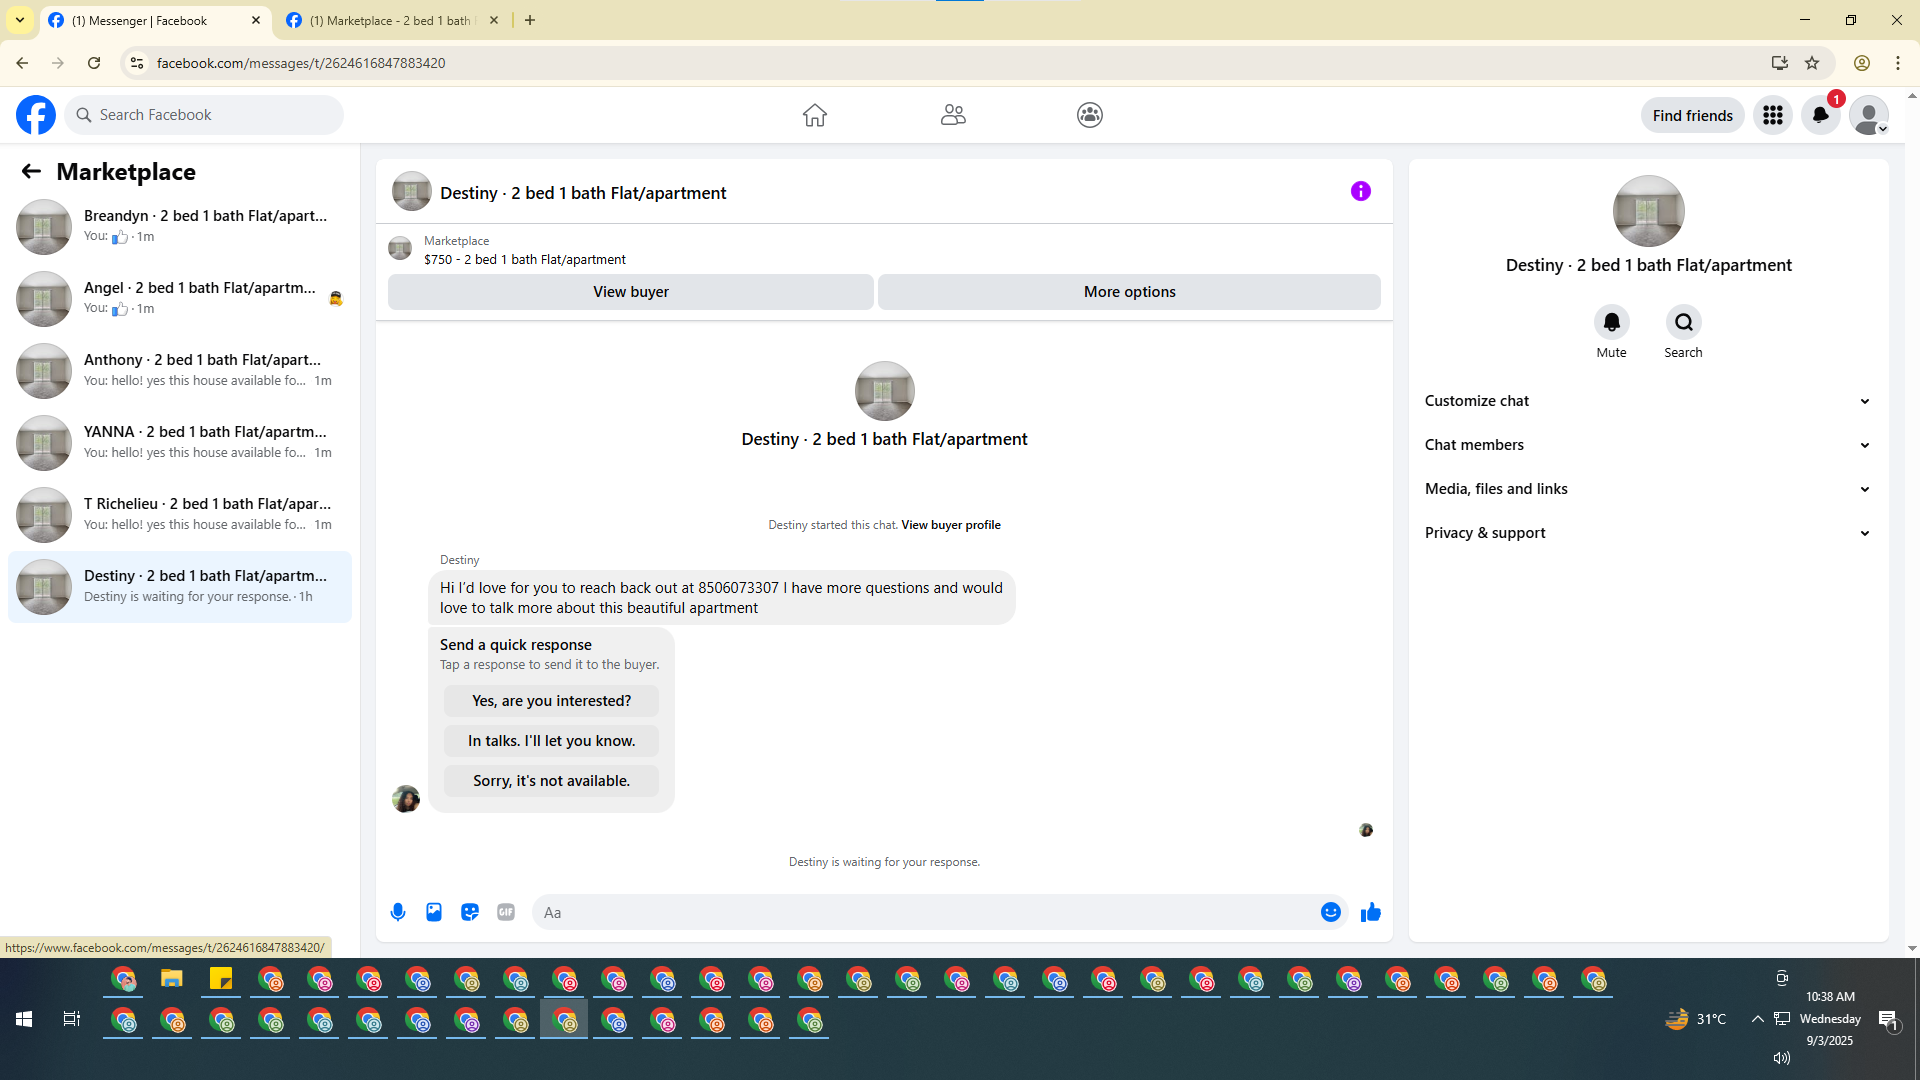
Task: Go back in browser history
Action: [x=22, y=63]
